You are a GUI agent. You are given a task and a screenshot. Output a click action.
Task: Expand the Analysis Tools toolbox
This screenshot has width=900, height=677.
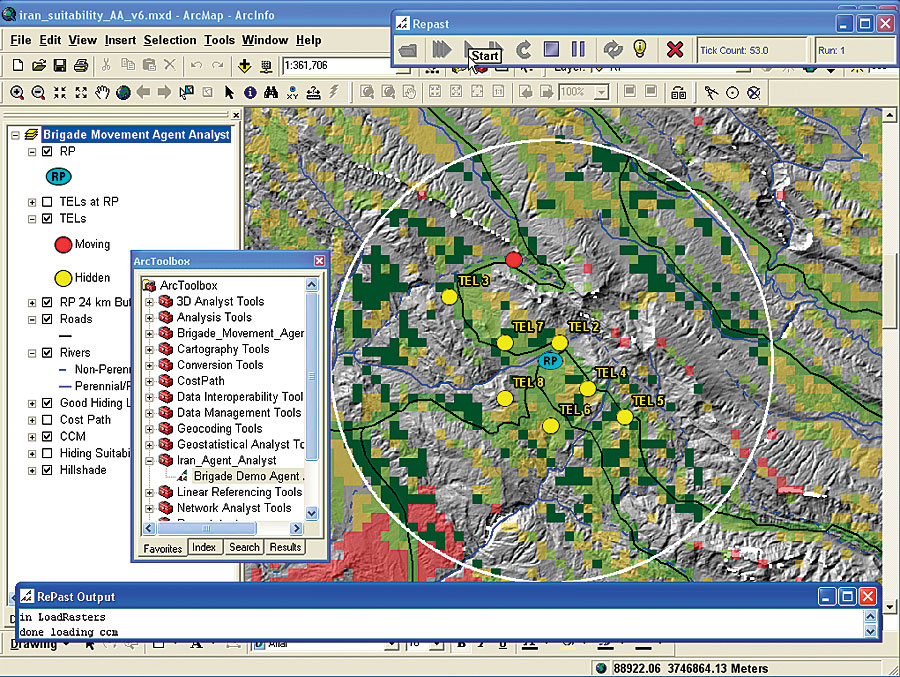coord(149,318)
